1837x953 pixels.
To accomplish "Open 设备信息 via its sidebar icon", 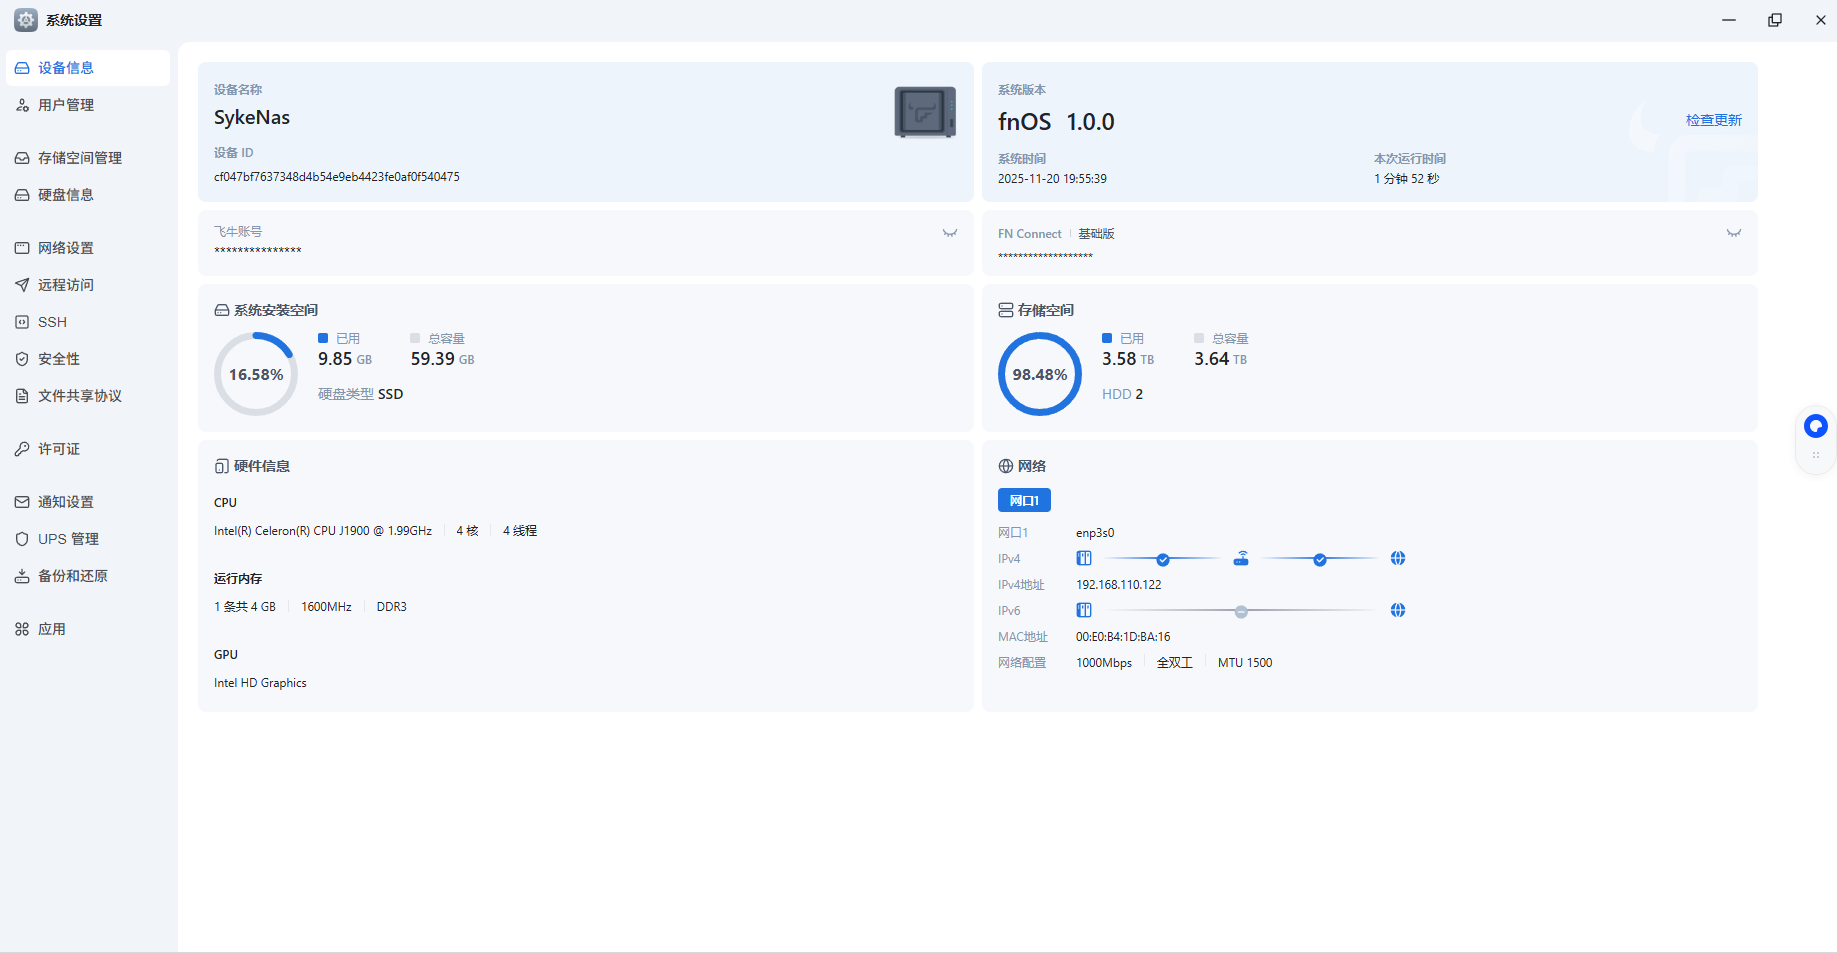I will [22, 68].
